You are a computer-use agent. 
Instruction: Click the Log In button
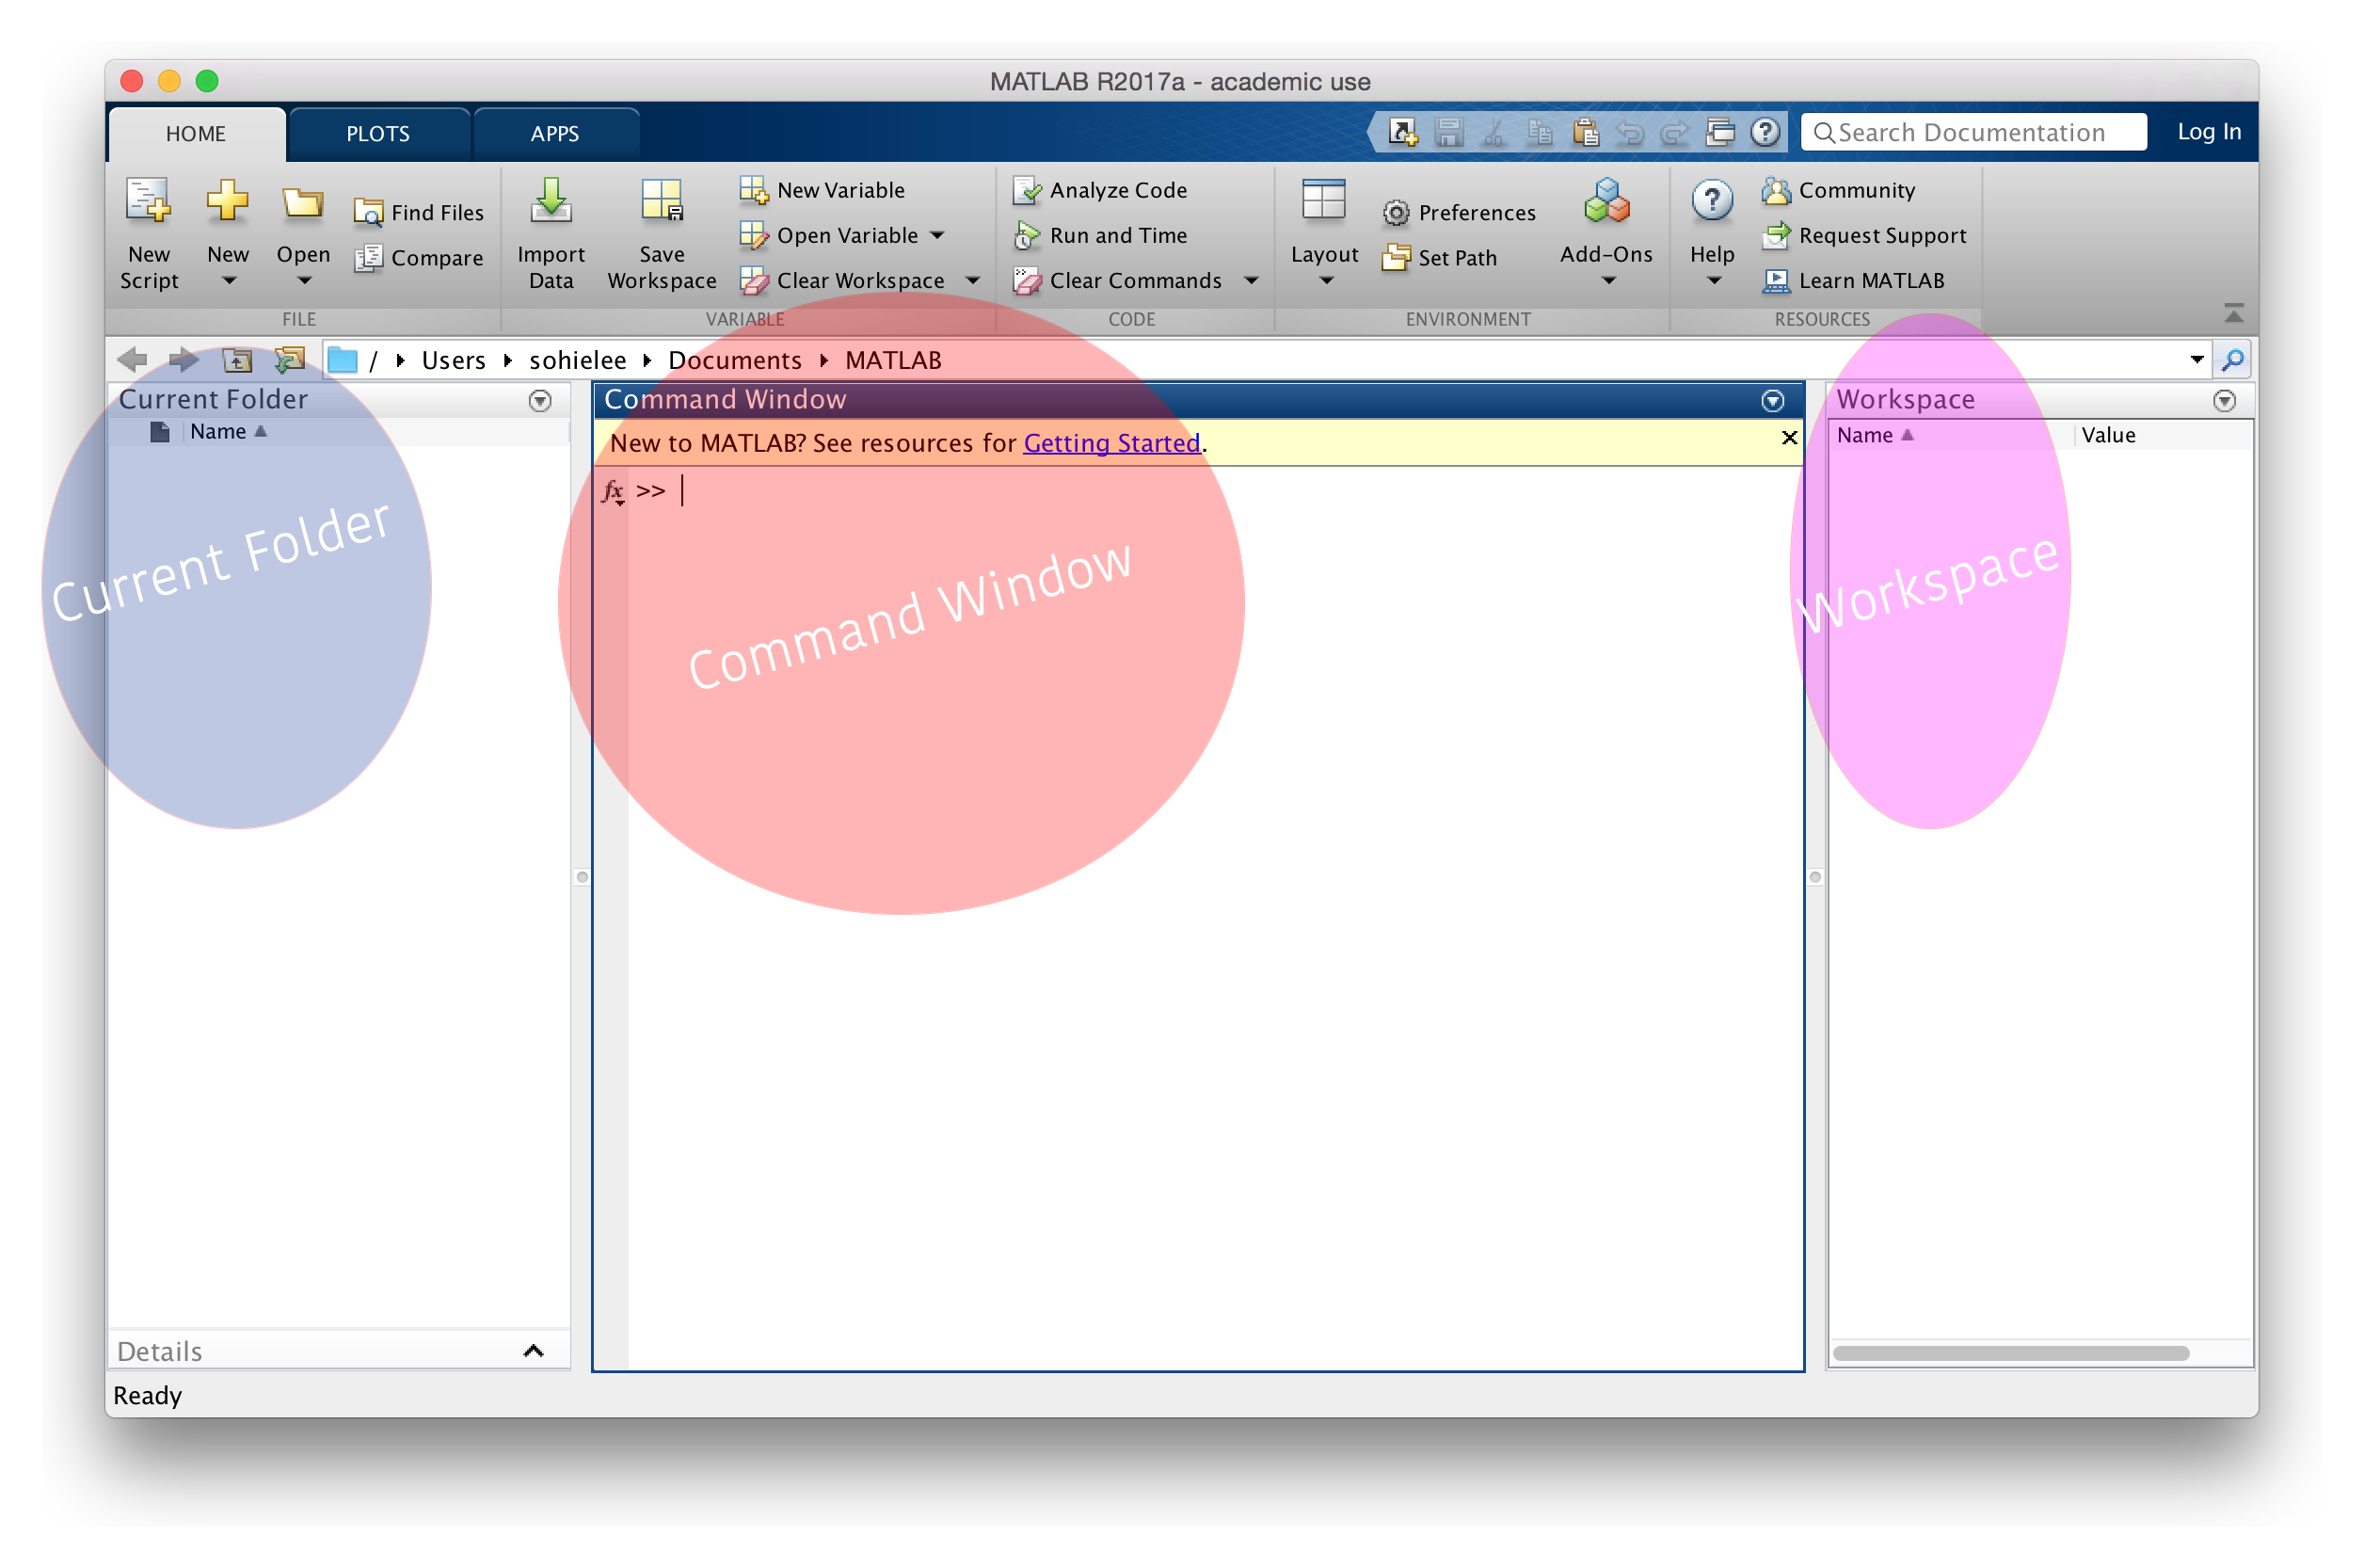tap(2208, 132)
